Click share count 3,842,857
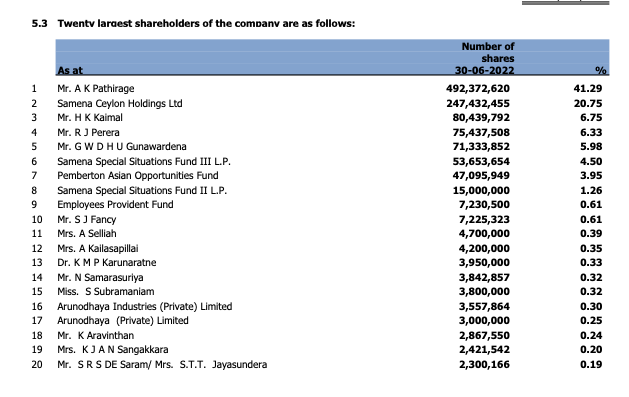Viewport: 629px width, 397px height. point(484,277)
